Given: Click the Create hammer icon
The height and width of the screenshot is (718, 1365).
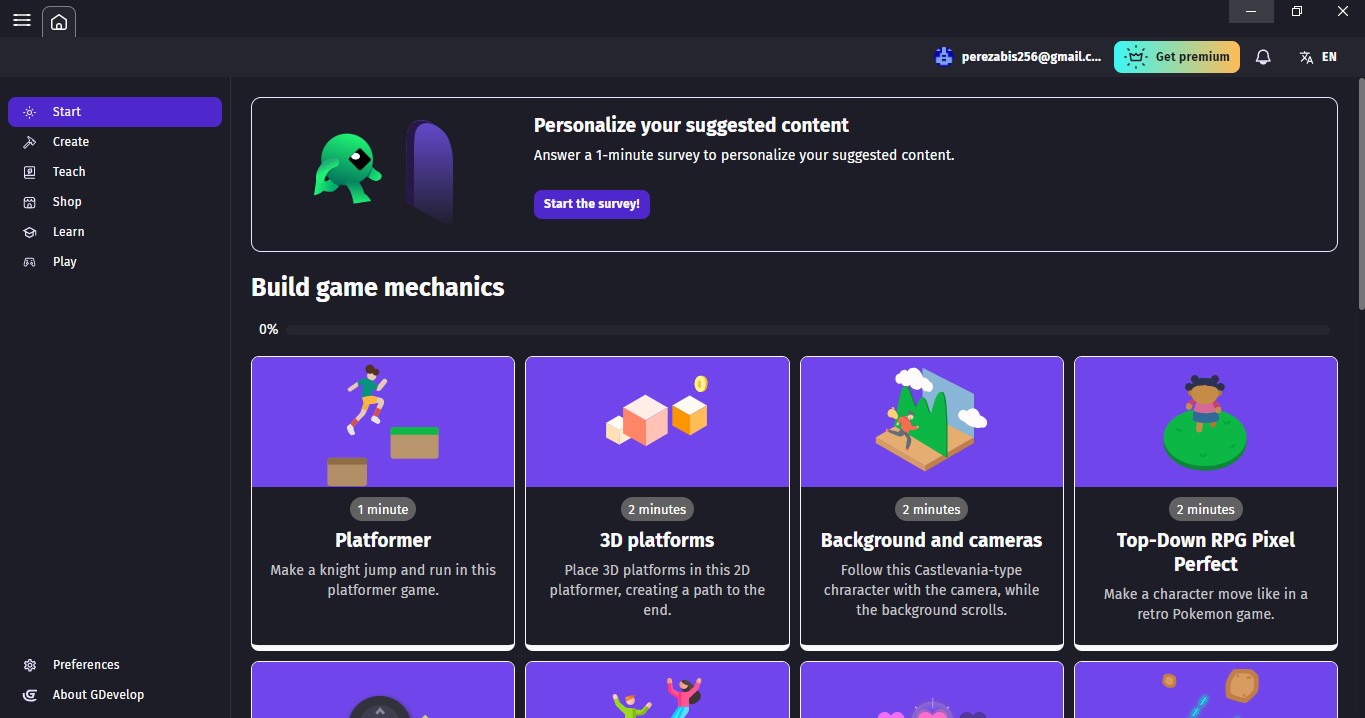Looking at the screenshot, I should [x=30, y=142].
